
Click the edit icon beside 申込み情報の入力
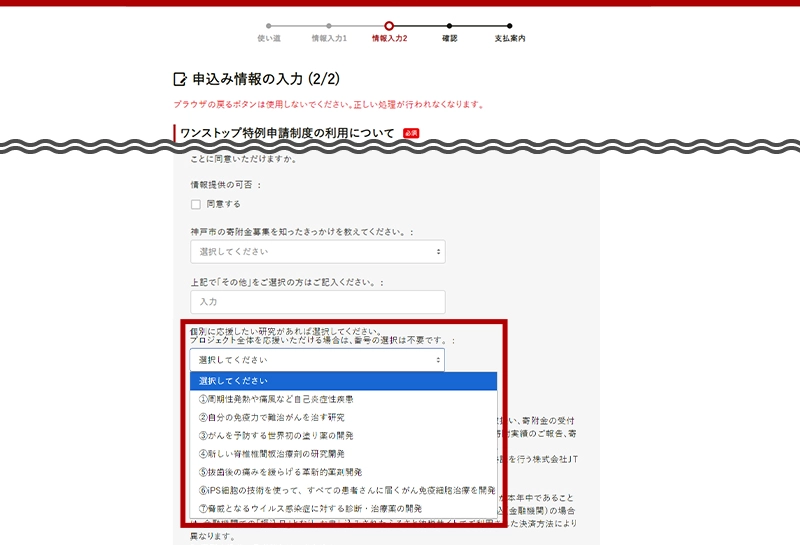(x=180, y=78)
